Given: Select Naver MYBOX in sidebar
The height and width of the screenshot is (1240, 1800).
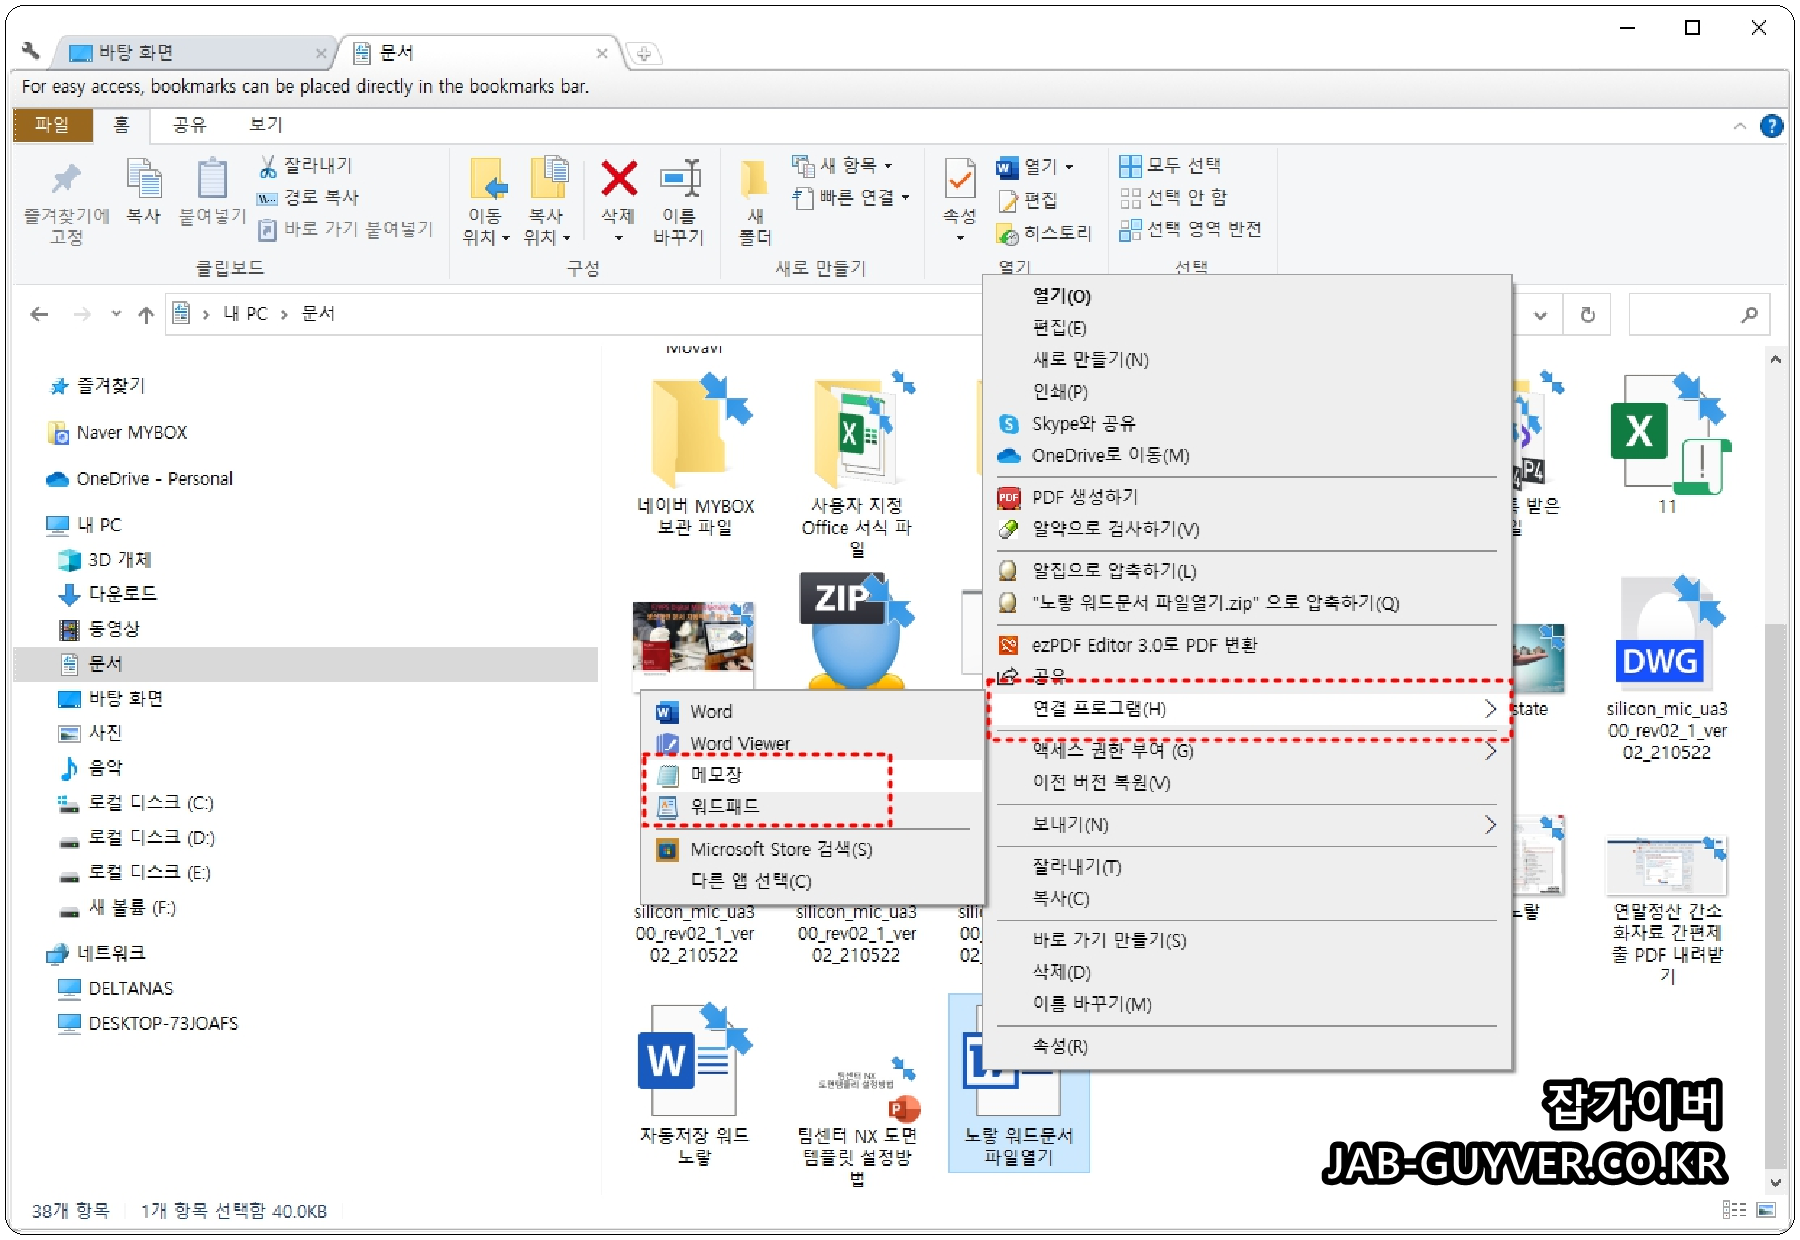Looking at the screenshot, I should tap(118, 433).
